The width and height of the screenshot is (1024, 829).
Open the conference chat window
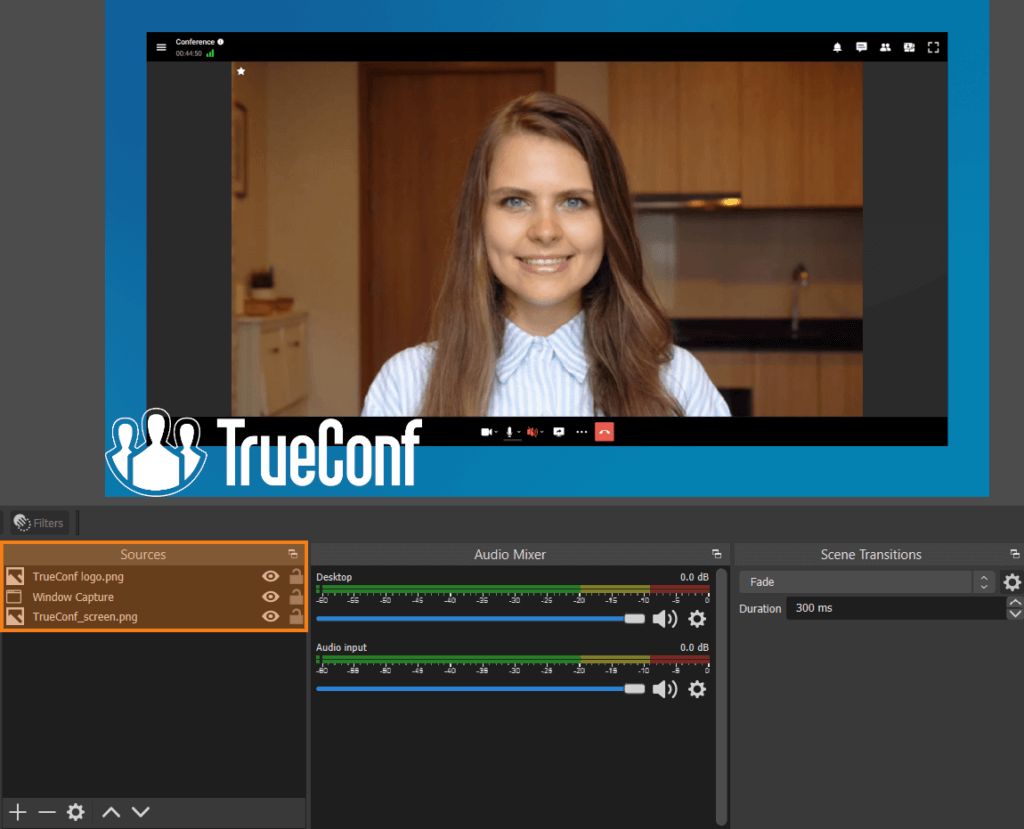pos(861,47)
